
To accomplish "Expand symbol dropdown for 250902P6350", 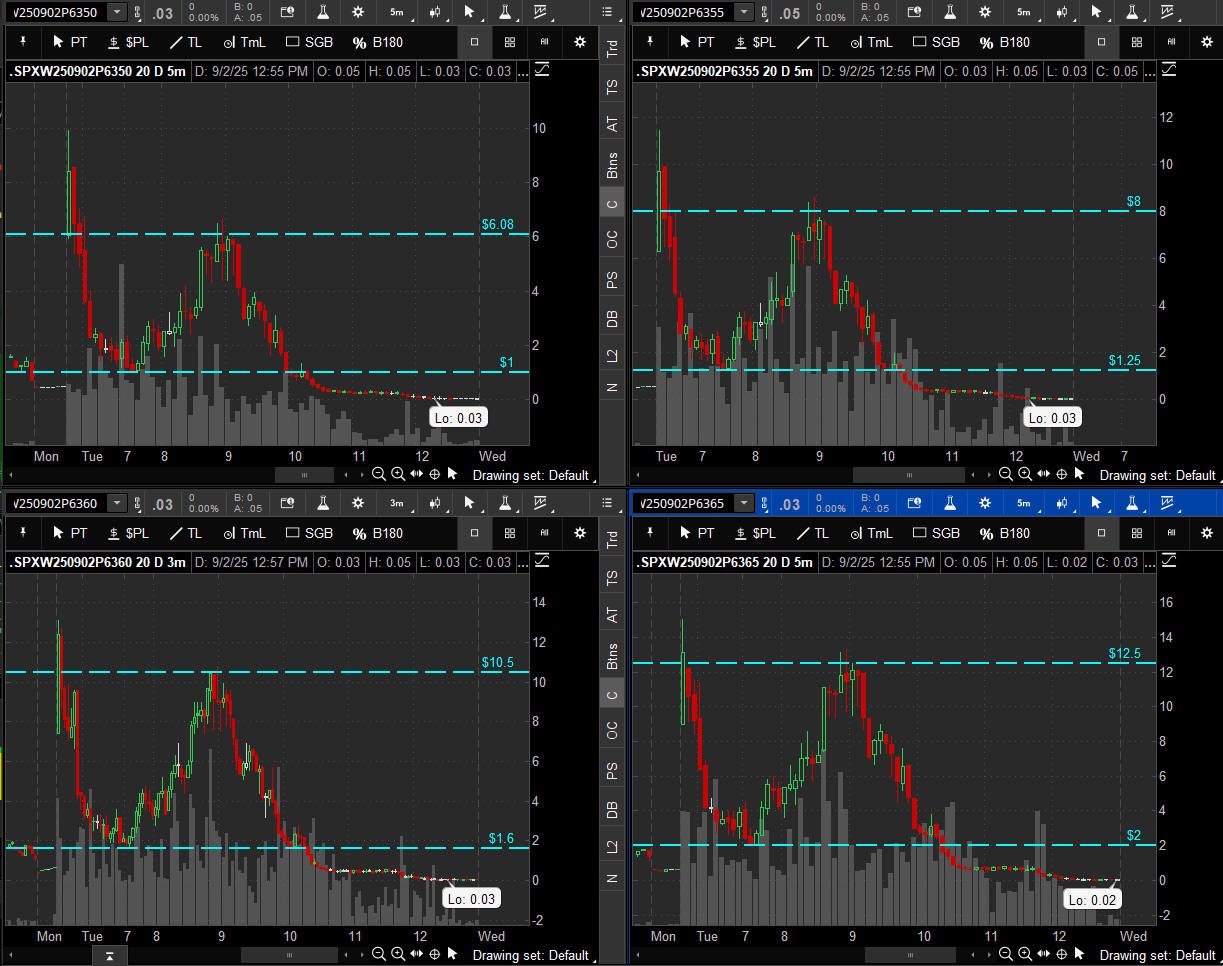I will pyautogui.click(x=117, y=12).
